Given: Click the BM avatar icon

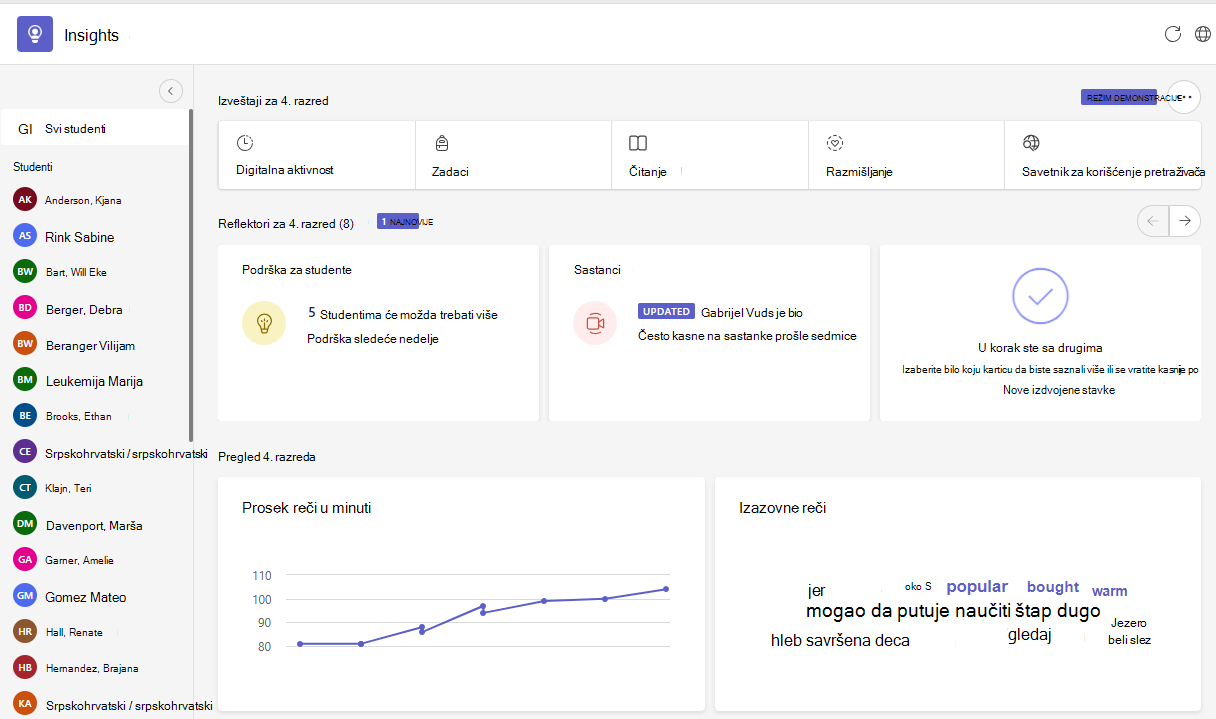Looking at the screenshot, I should pos(25,380).
